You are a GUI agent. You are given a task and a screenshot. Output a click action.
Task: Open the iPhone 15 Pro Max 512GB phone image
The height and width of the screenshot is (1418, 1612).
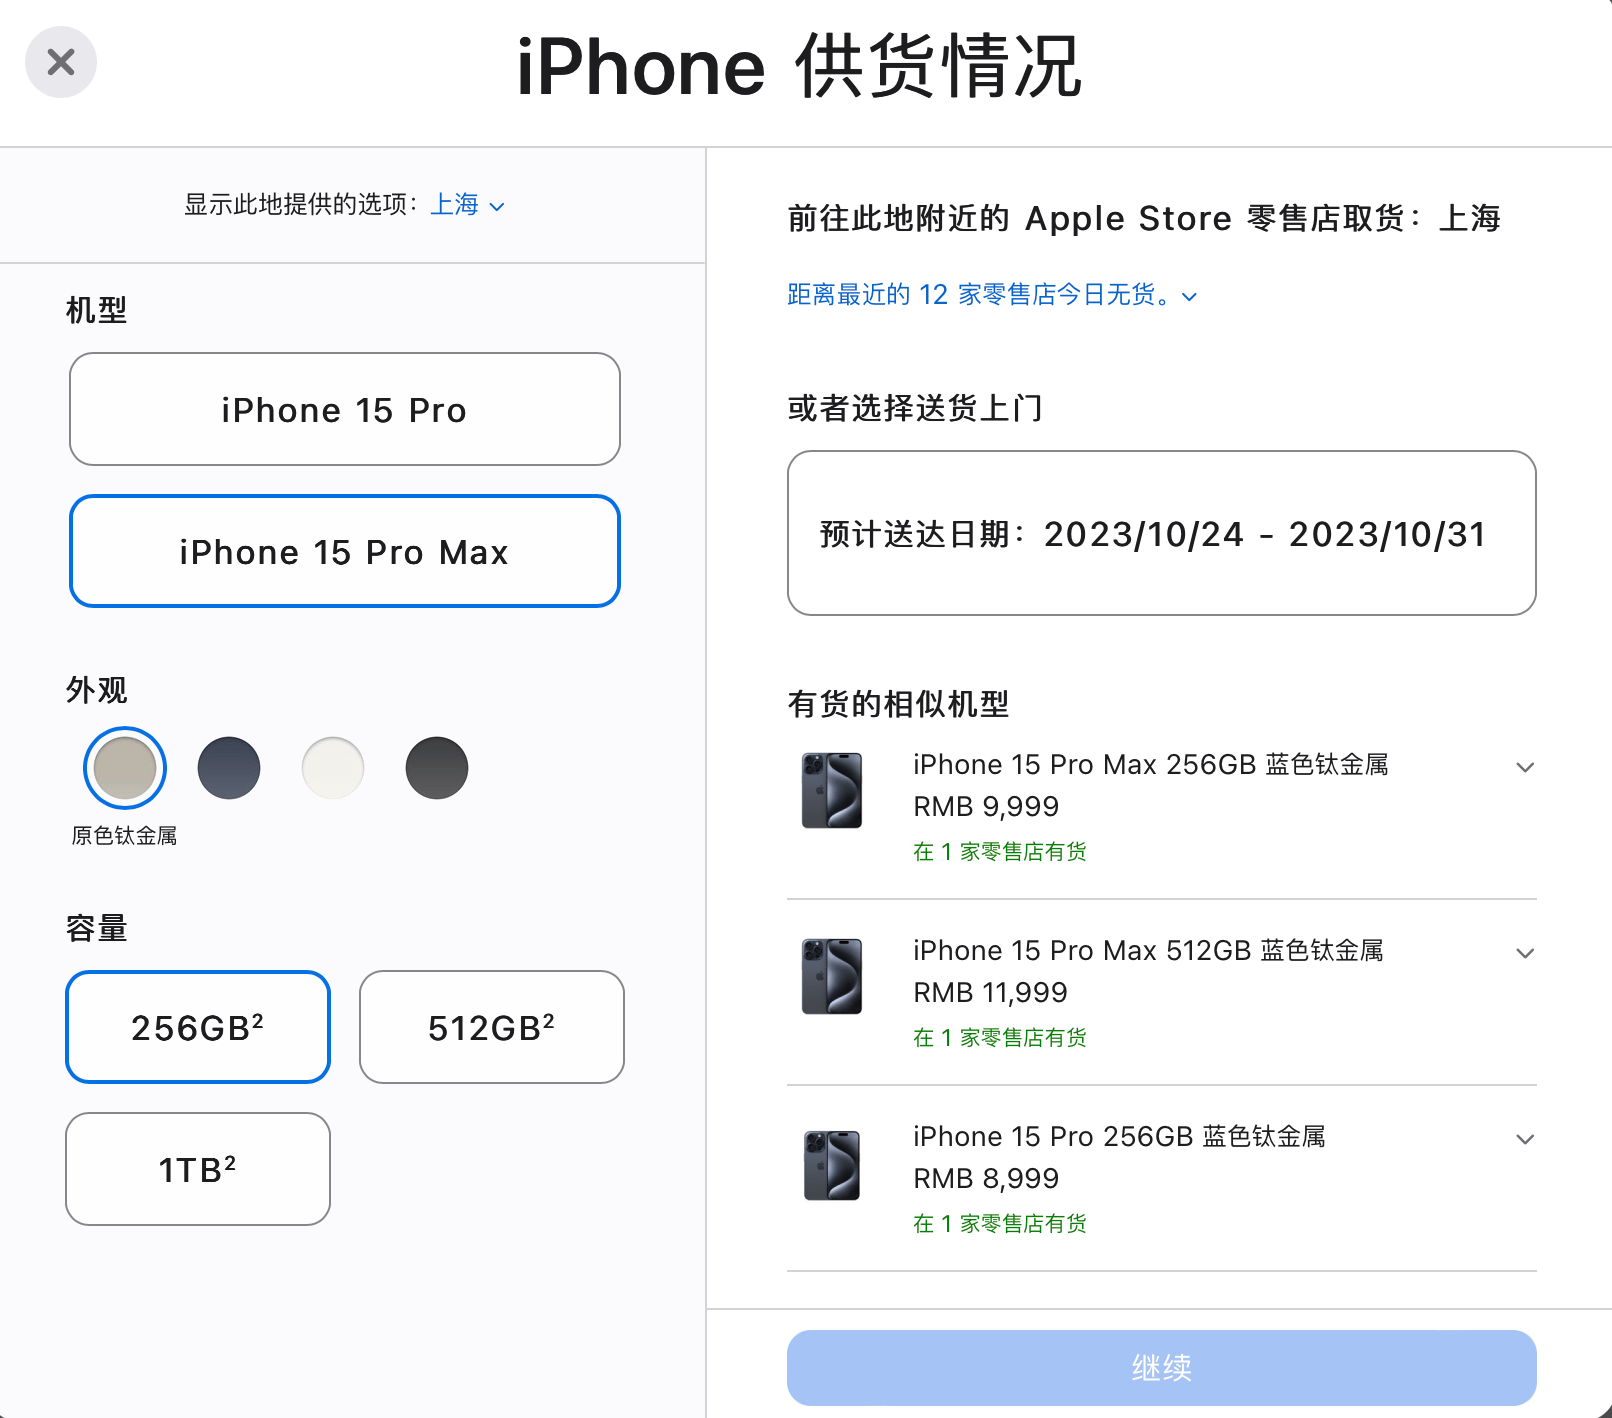(x=832, y=976)
